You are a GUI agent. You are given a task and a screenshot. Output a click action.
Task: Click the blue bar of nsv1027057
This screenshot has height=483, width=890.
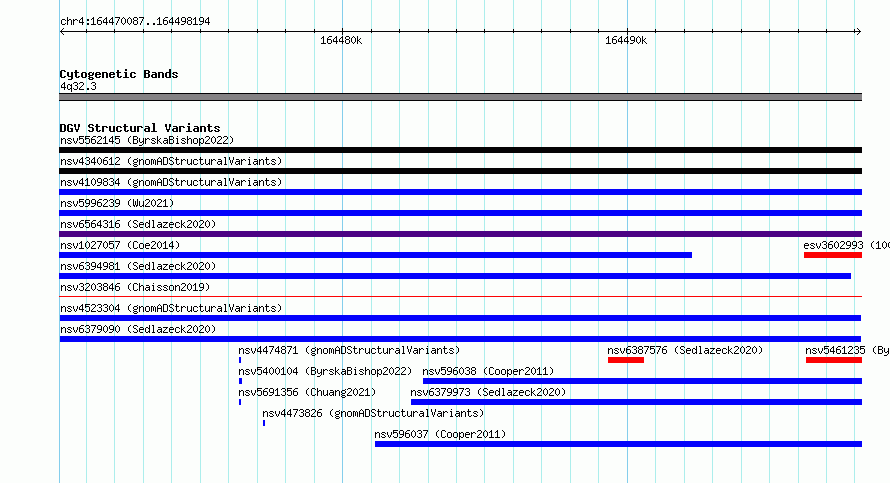point(376,255)
